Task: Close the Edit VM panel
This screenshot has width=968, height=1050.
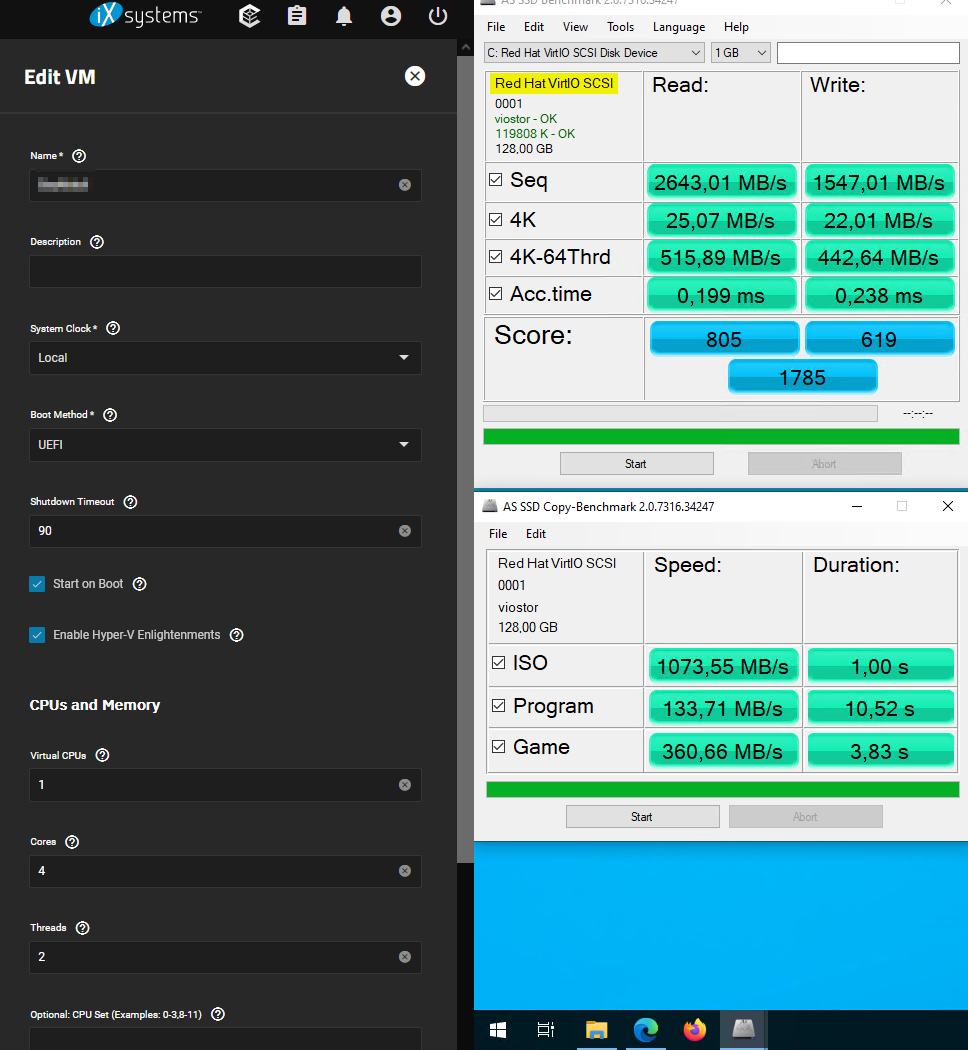Action: (x=415, y=76)
